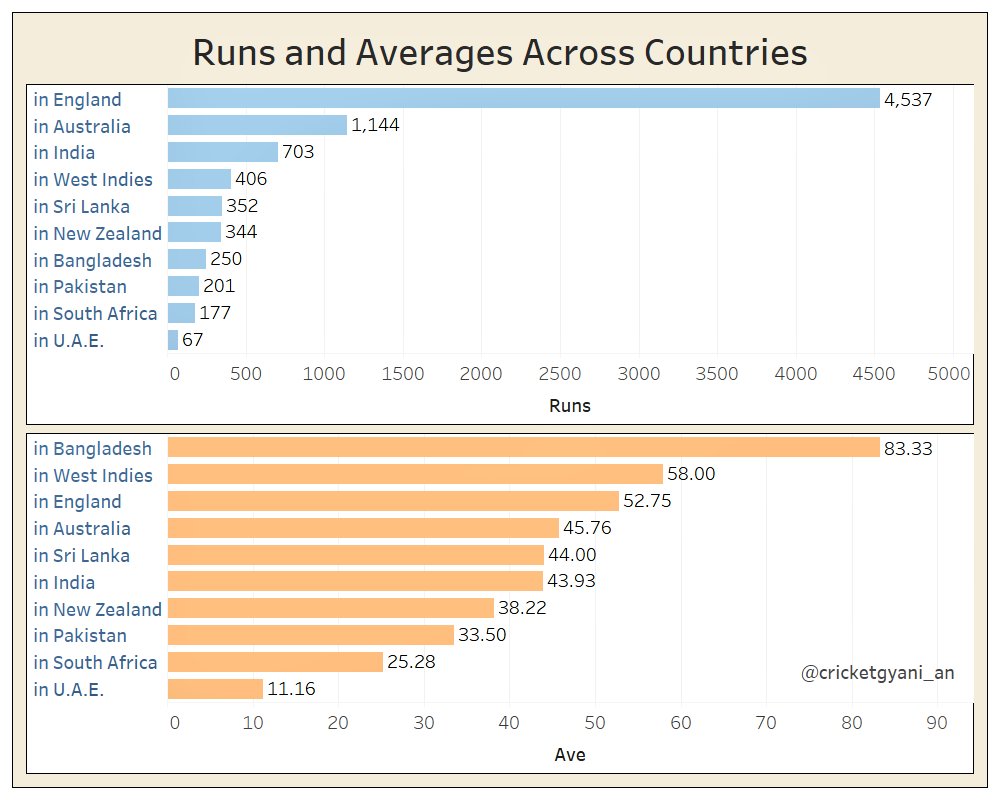Click the 'Ave' axis title
Image resolution: width=1000 pixels, height=800 pixels.
(571, 755)
